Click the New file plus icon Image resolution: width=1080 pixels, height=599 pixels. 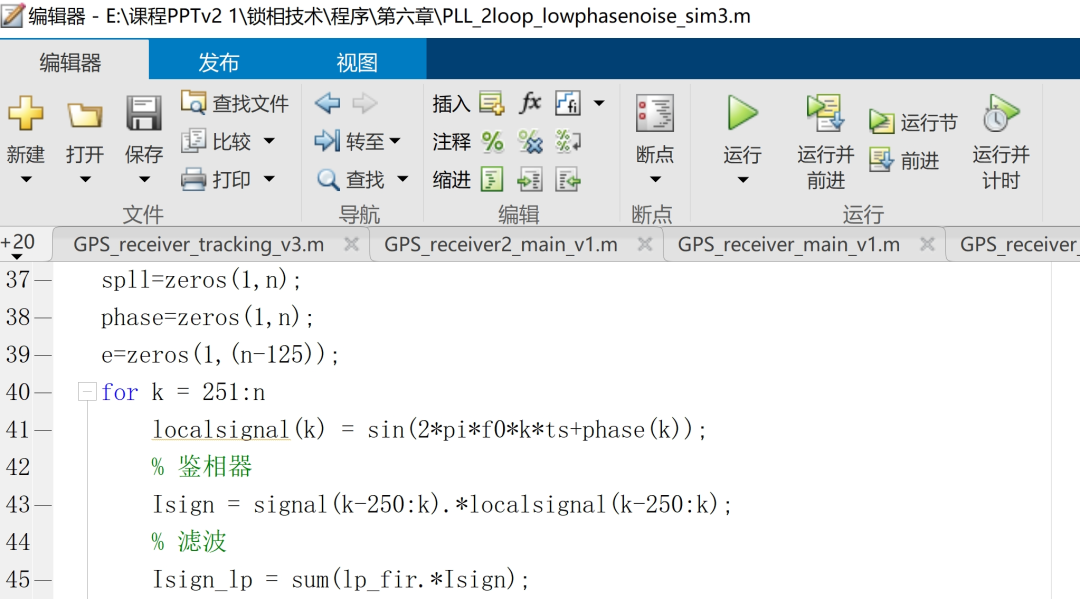(26, 113)
